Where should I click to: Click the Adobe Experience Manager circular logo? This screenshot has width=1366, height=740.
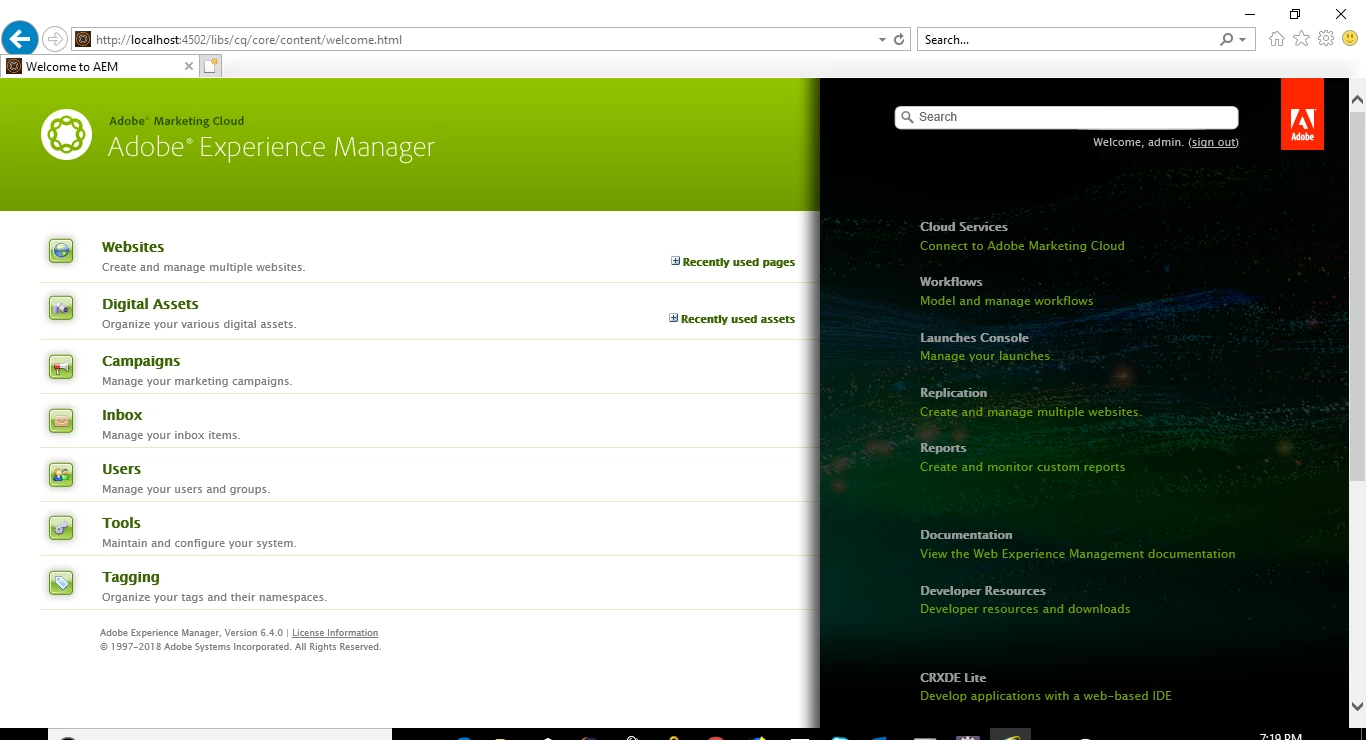coord(66,134)
